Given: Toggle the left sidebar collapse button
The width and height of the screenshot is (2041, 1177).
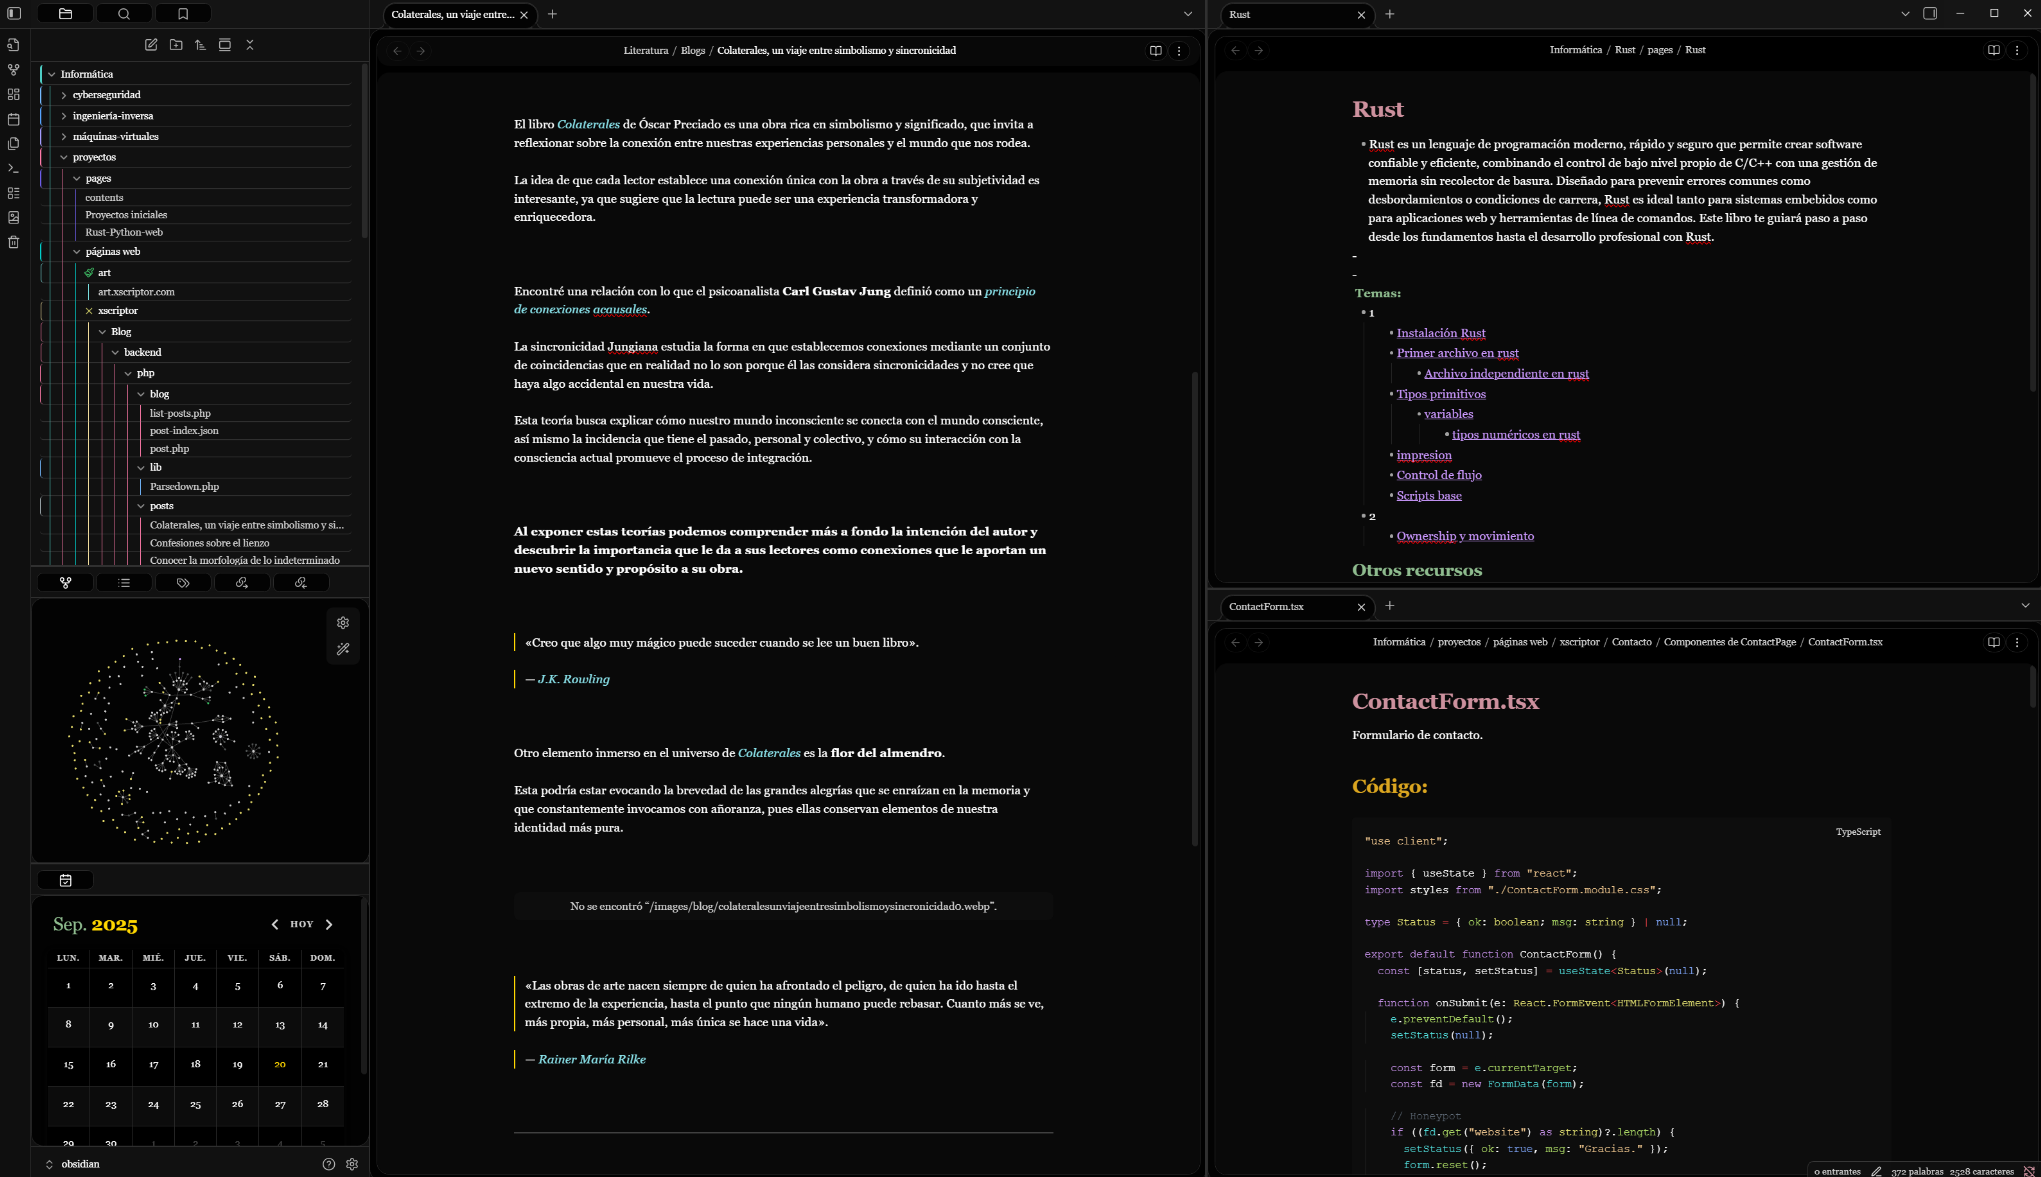Looking at the screenshot, I should tap(13, 13).
